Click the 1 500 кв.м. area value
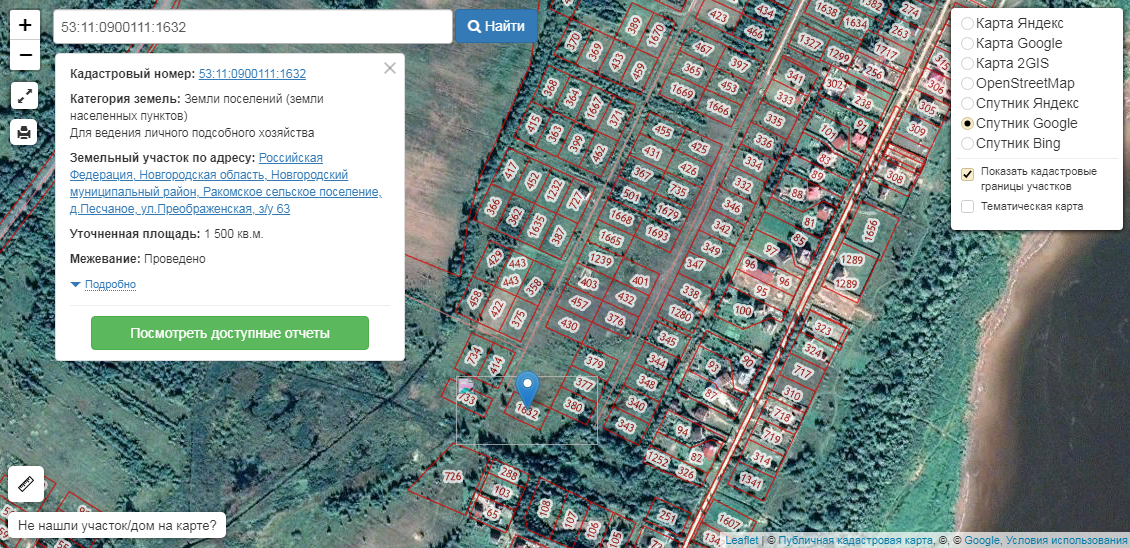Image resolution: width=1130 pixels, height=548 pixels. [x=234, y=234]
